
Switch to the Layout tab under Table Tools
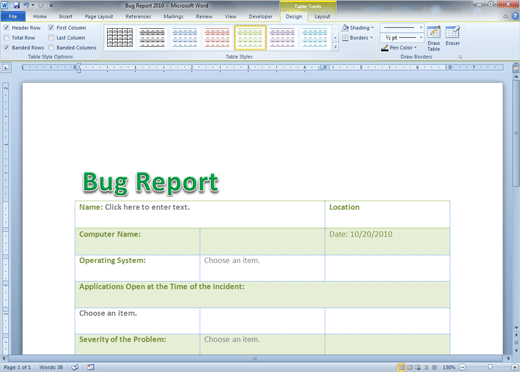pos(322,16)
